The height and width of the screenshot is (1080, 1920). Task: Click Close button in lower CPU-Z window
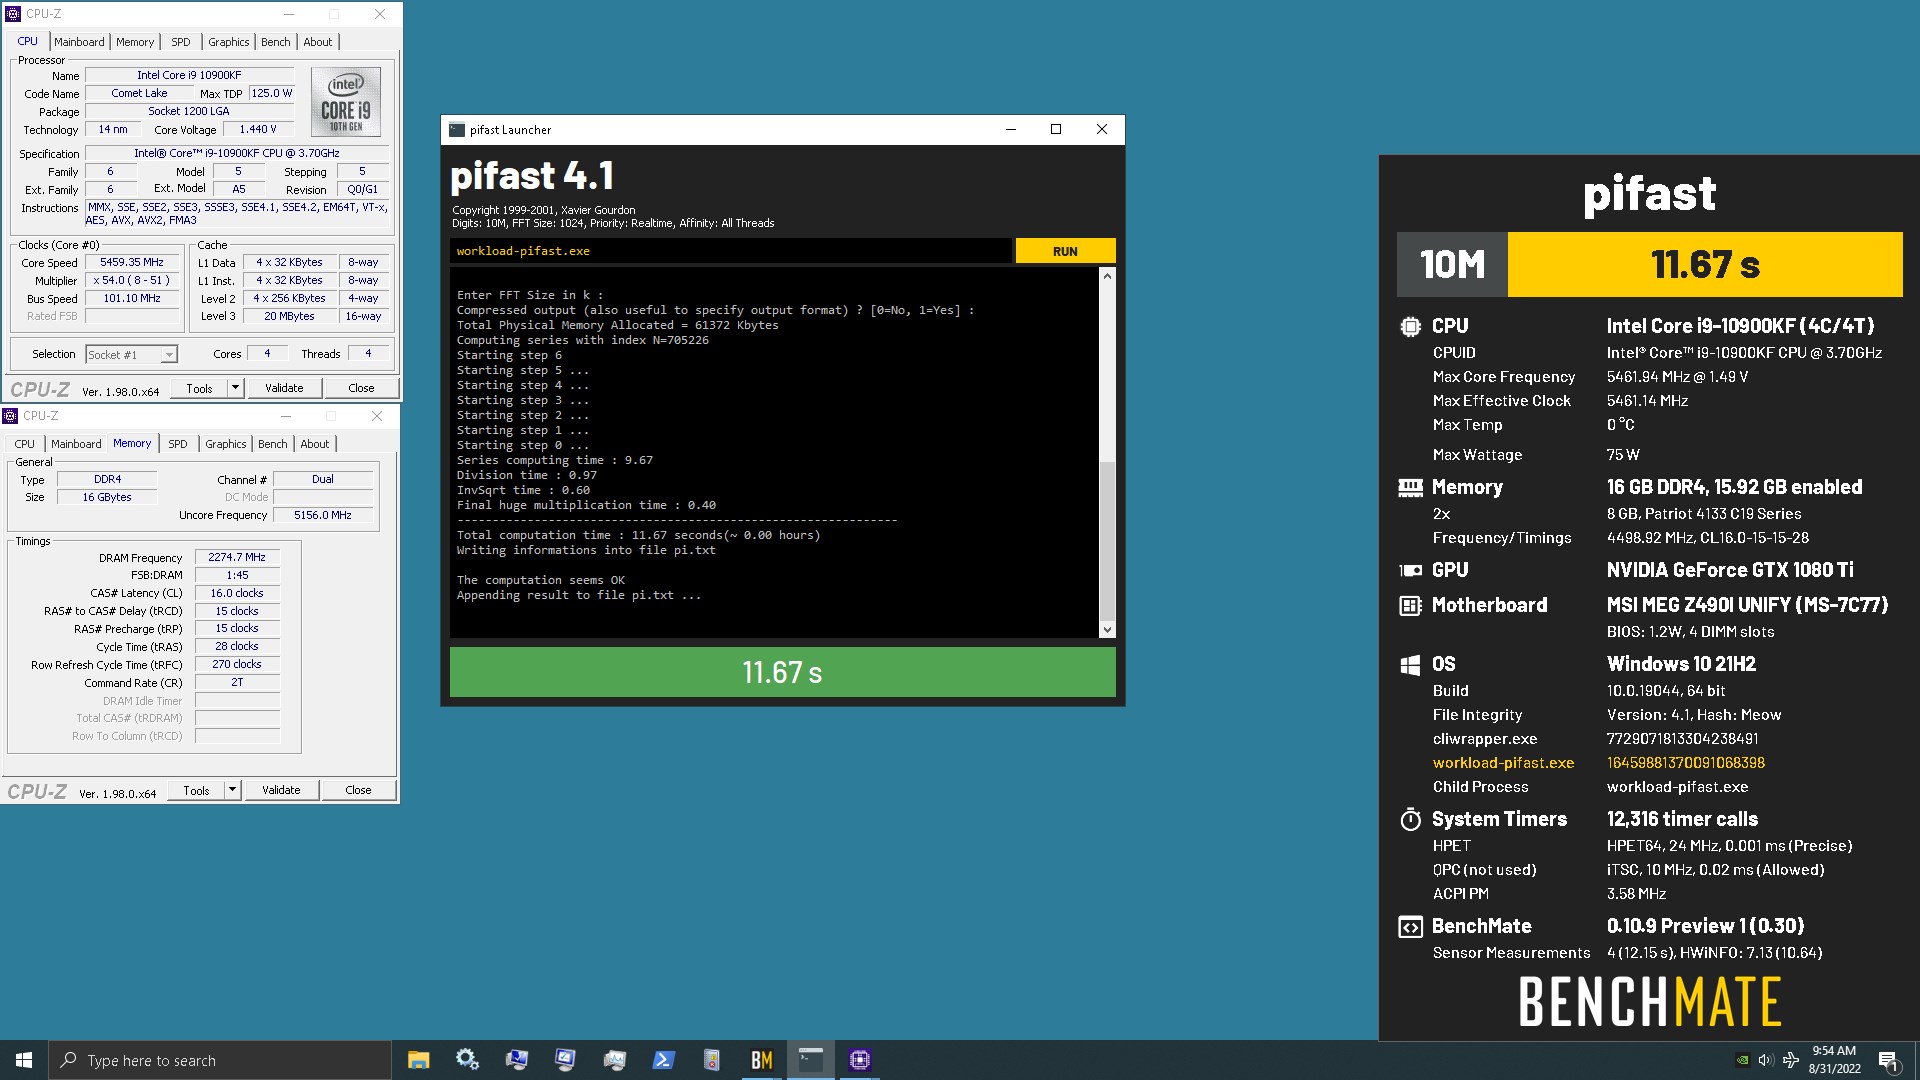click(x=358, y=790)
